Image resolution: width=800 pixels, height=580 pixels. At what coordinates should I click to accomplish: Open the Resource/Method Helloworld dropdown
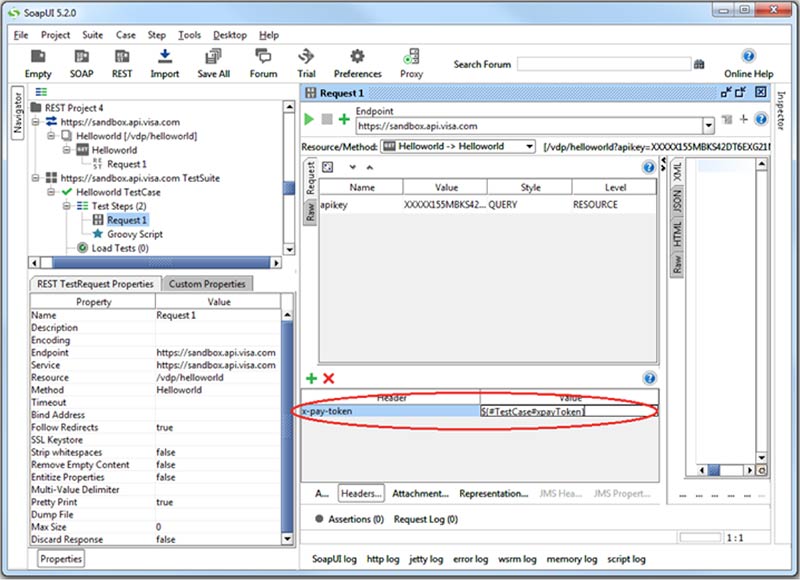click(529, 146)
